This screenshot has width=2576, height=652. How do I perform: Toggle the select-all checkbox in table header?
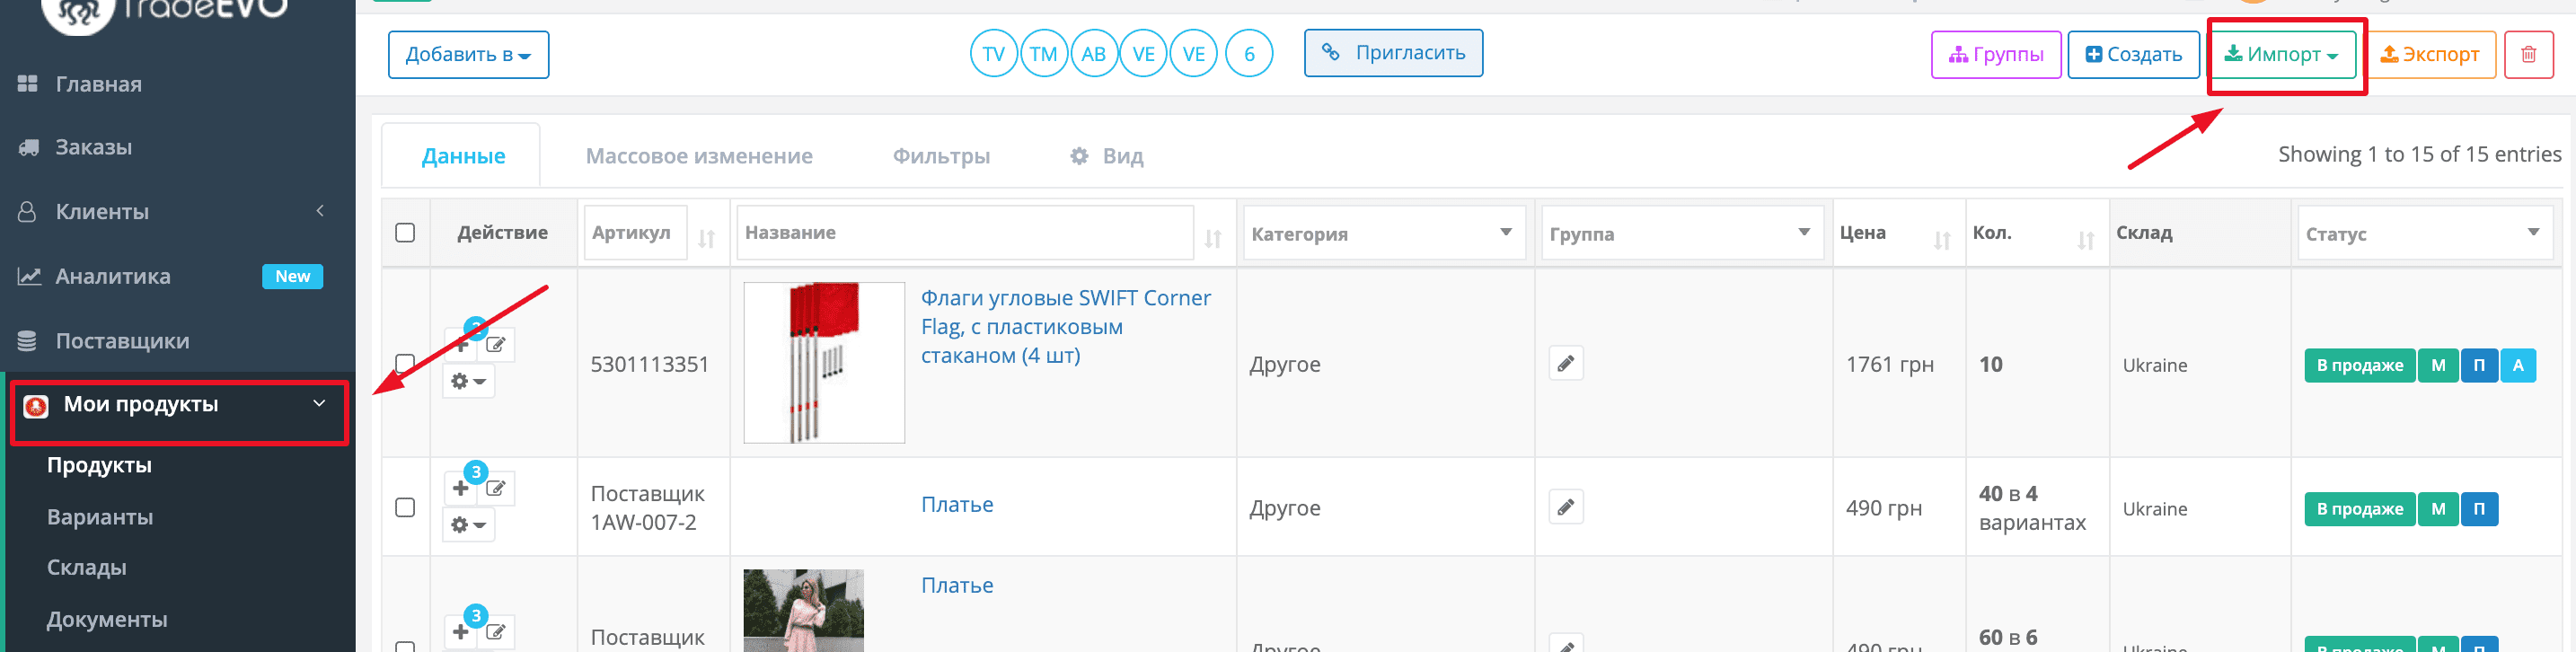click(x=405, y=232)
